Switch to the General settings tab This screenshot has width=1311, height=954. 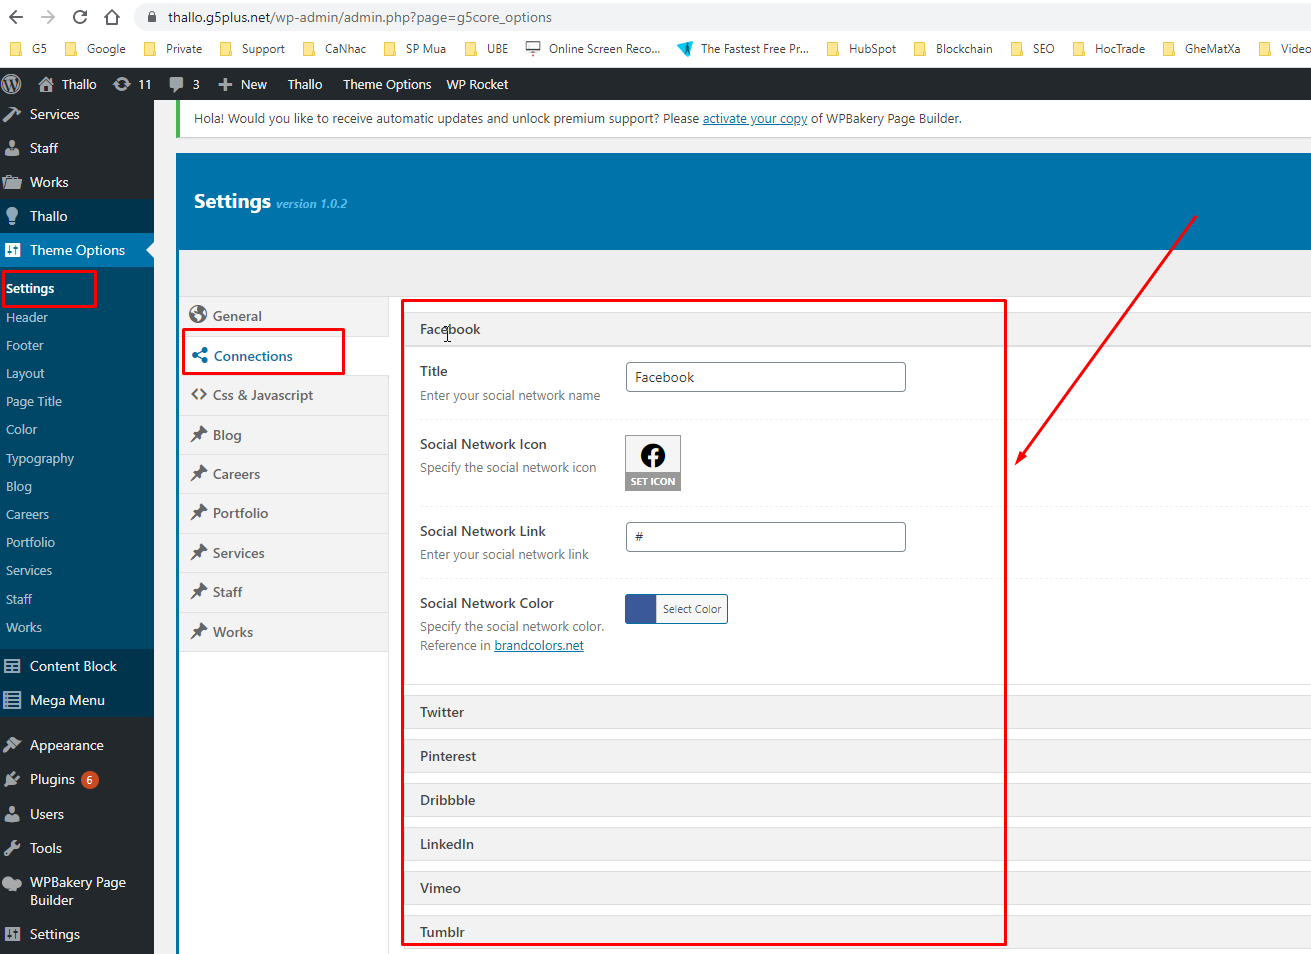284,316
